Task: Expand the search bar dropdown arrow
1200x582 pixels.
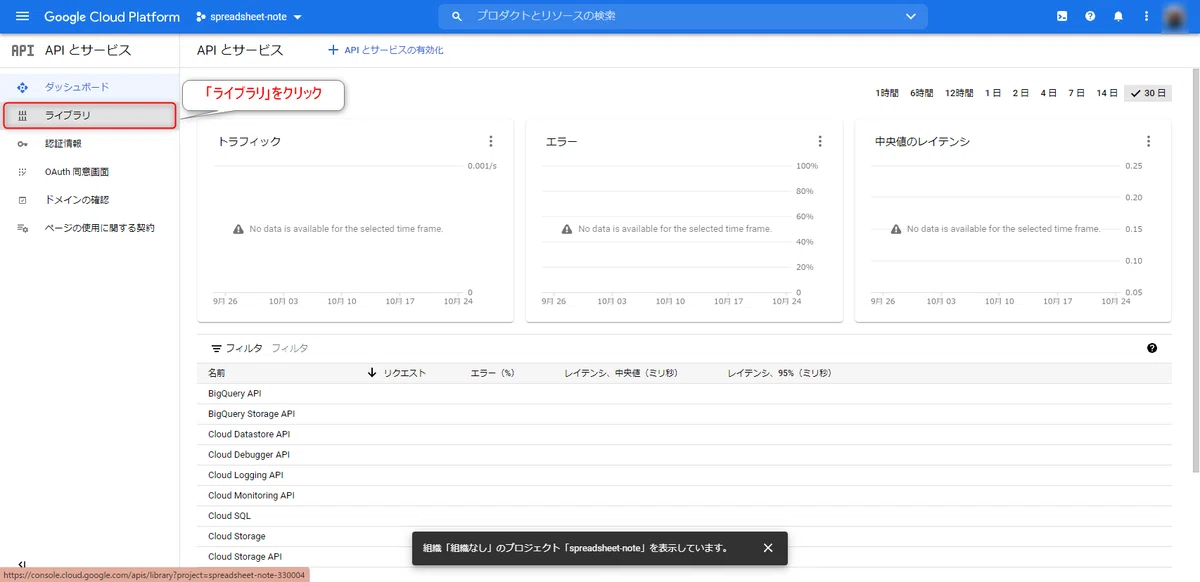Action: click(910, 17)
